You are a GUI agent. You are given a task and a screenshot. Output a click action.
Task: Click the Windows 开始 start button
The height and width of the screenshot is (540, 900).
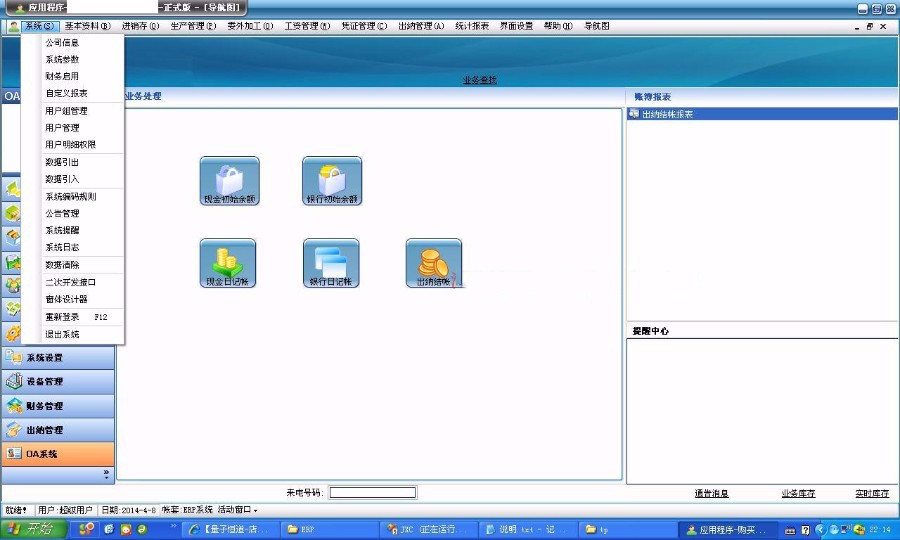34,529
